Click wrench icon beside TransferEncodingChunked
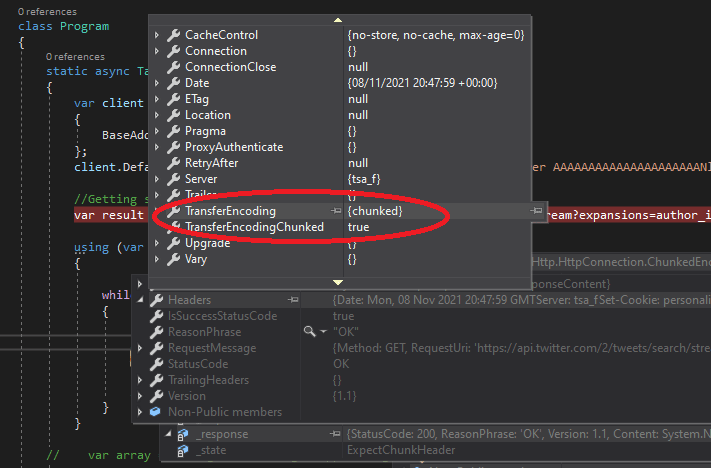This screenshot has width=711, height=468. click(173, 227)
